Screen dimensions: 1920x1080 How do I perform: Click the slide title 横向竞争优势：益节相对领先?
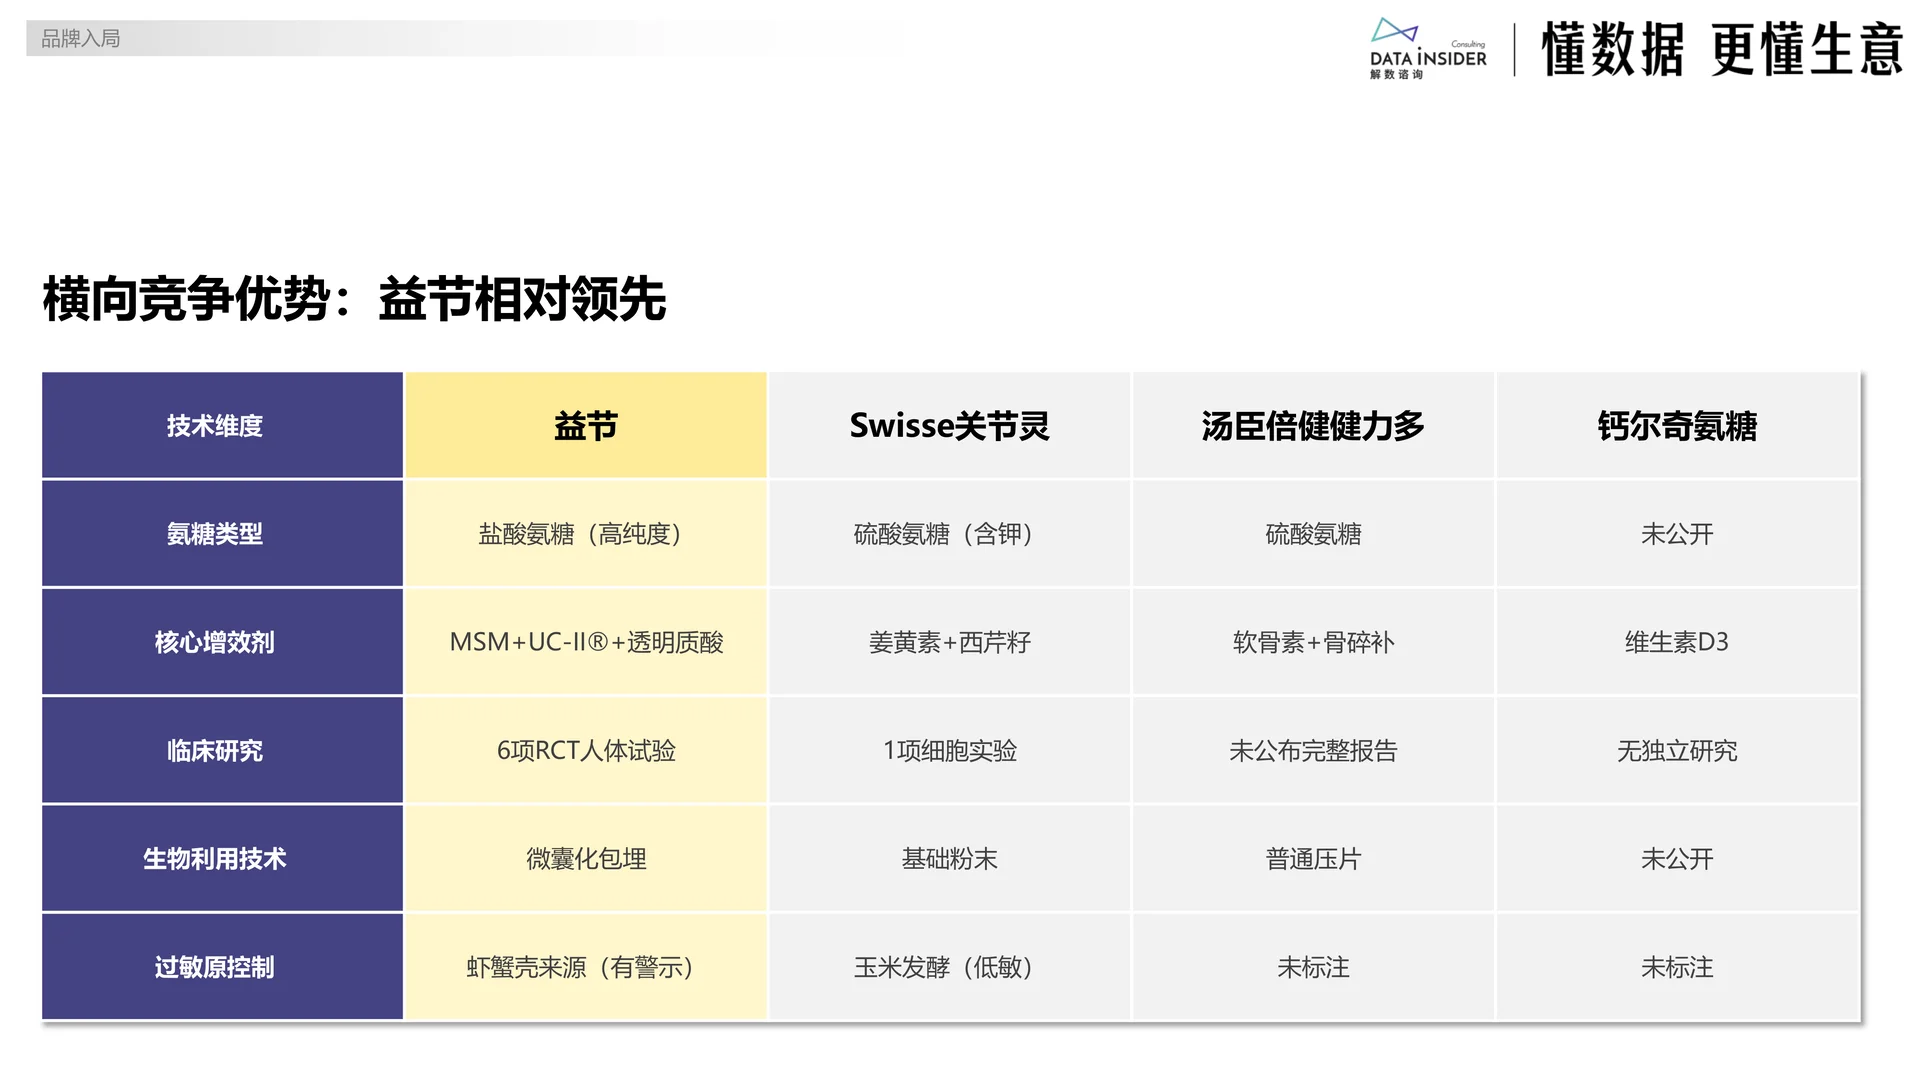coord(356,297)
